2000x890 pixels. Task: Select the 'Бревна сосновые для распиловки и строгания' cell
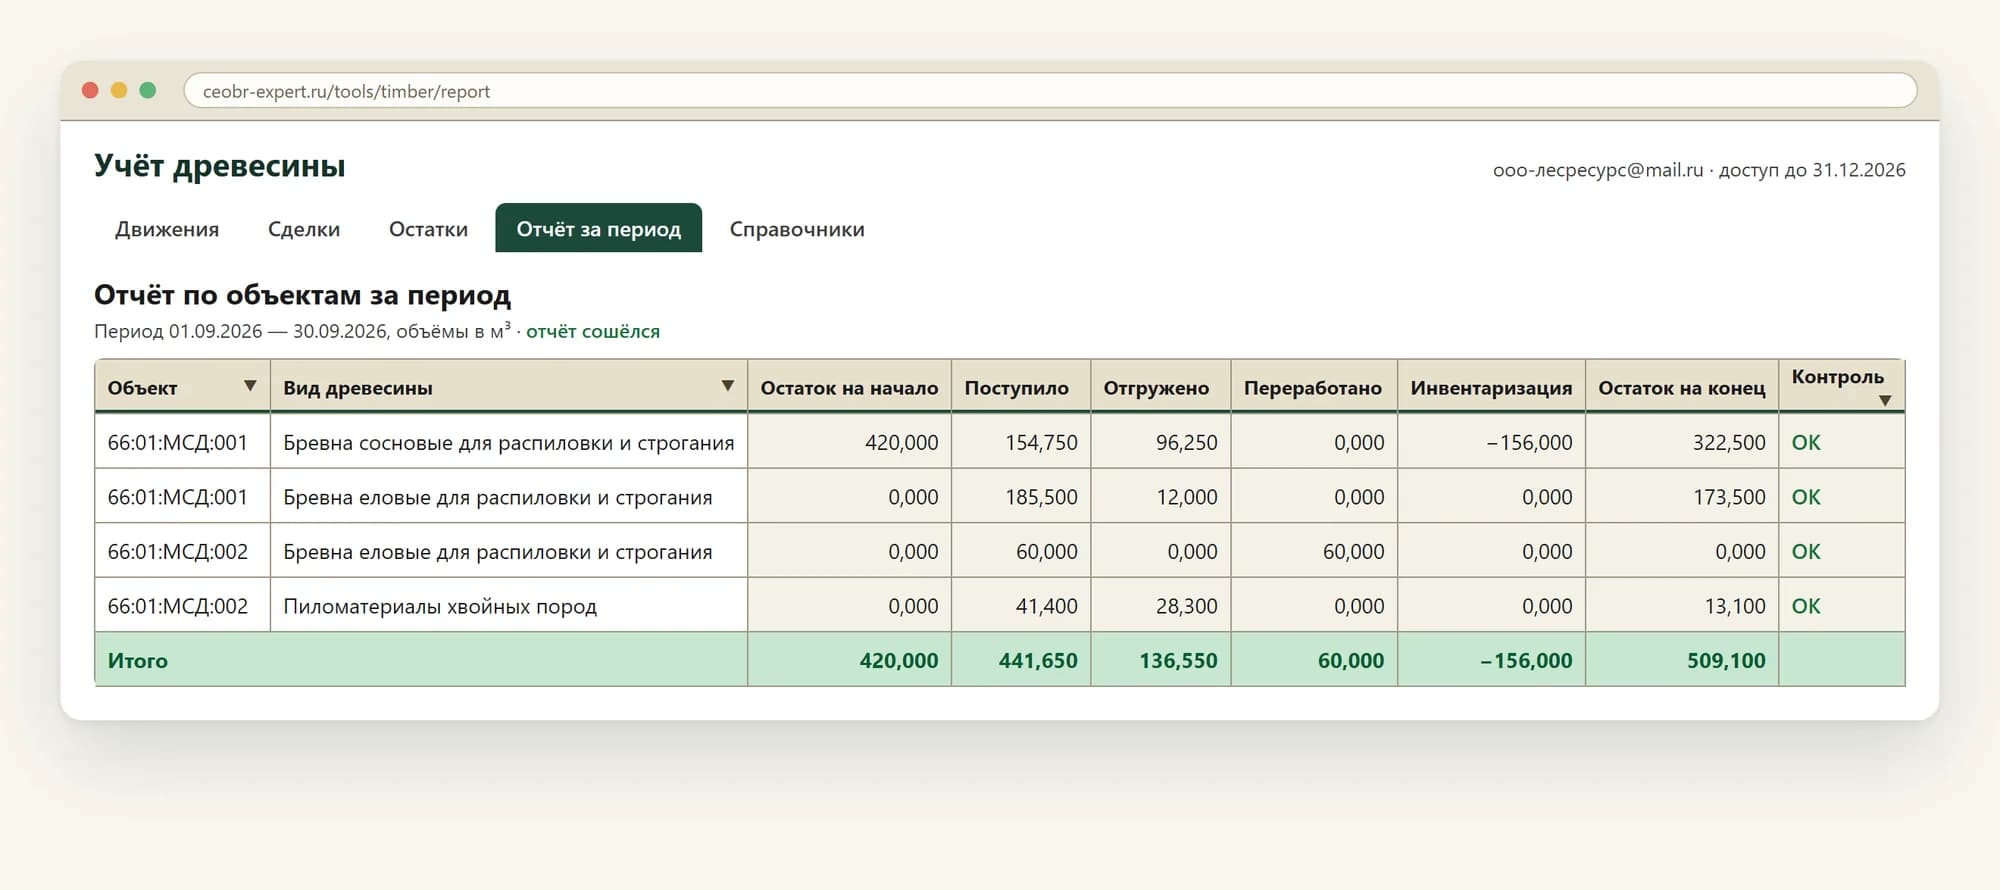point(509,442)
